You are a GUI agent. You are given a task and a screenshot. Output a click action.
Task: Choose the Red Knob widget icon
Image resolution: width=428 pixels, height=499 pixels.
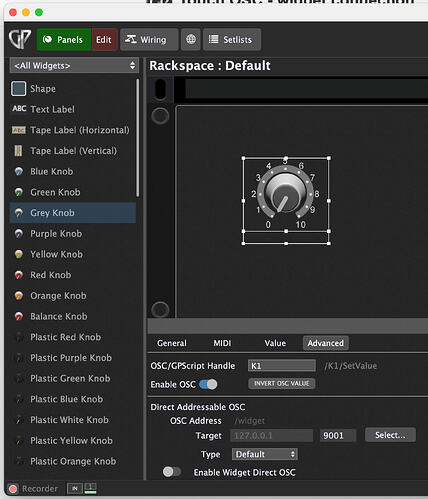tap(19, 275)
